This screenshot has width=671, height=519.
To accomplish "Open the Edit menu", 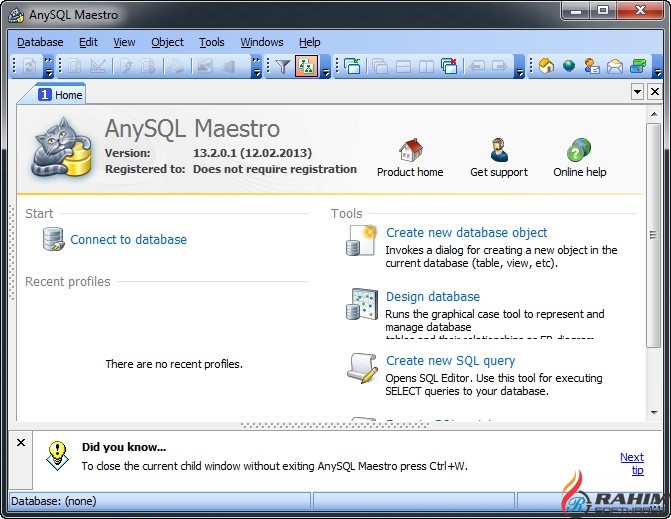I will (88, 42).
